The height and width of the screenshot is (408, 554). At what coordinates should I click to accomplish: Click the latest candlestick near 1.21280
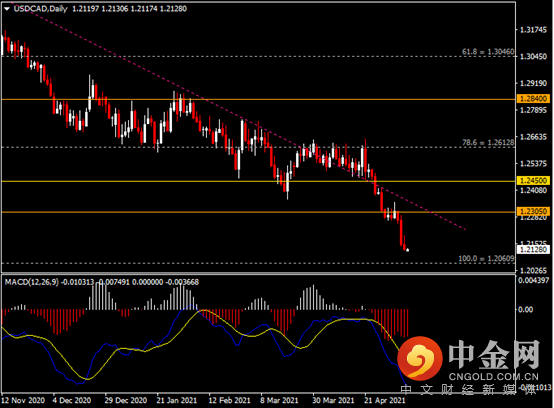[408, 250]
